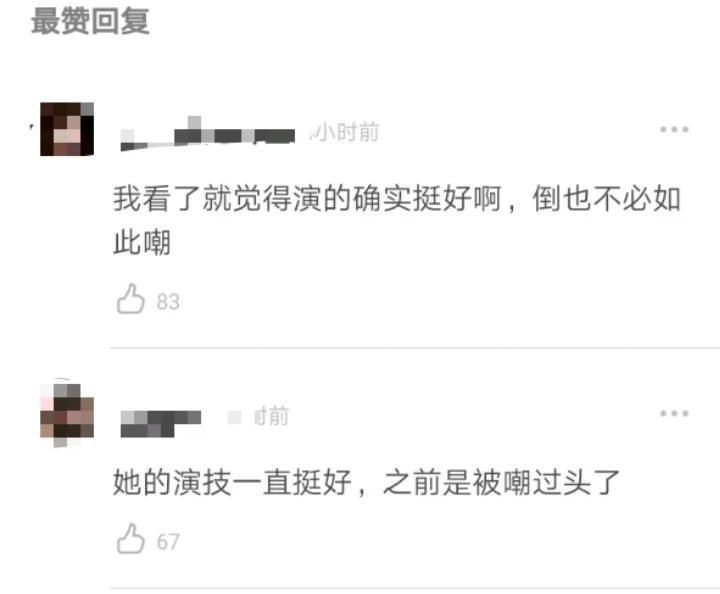Tap the first commenter's blurred username

[x=208, y=135]
